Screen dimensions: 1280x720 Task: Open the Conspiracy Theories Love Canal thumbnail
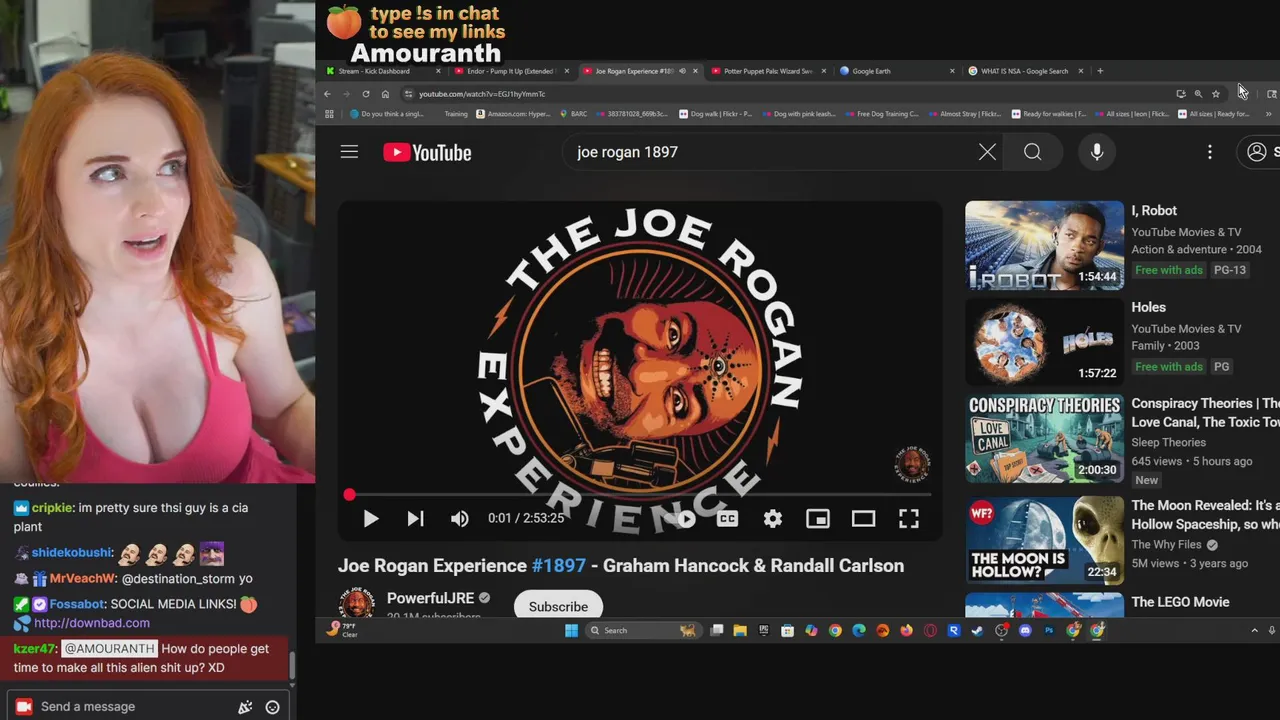1044,438
